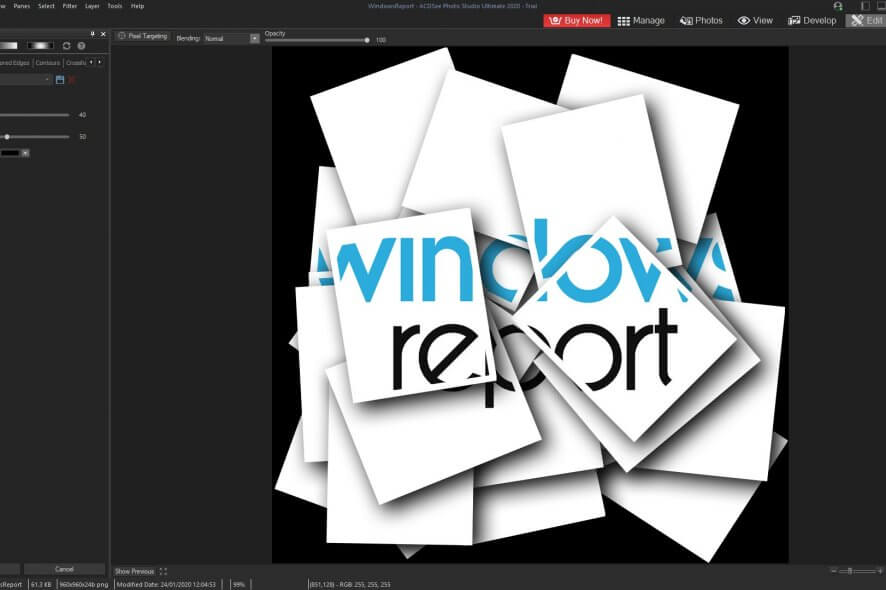
Task: Switch to Manage mode
Action: coord(641,20)
